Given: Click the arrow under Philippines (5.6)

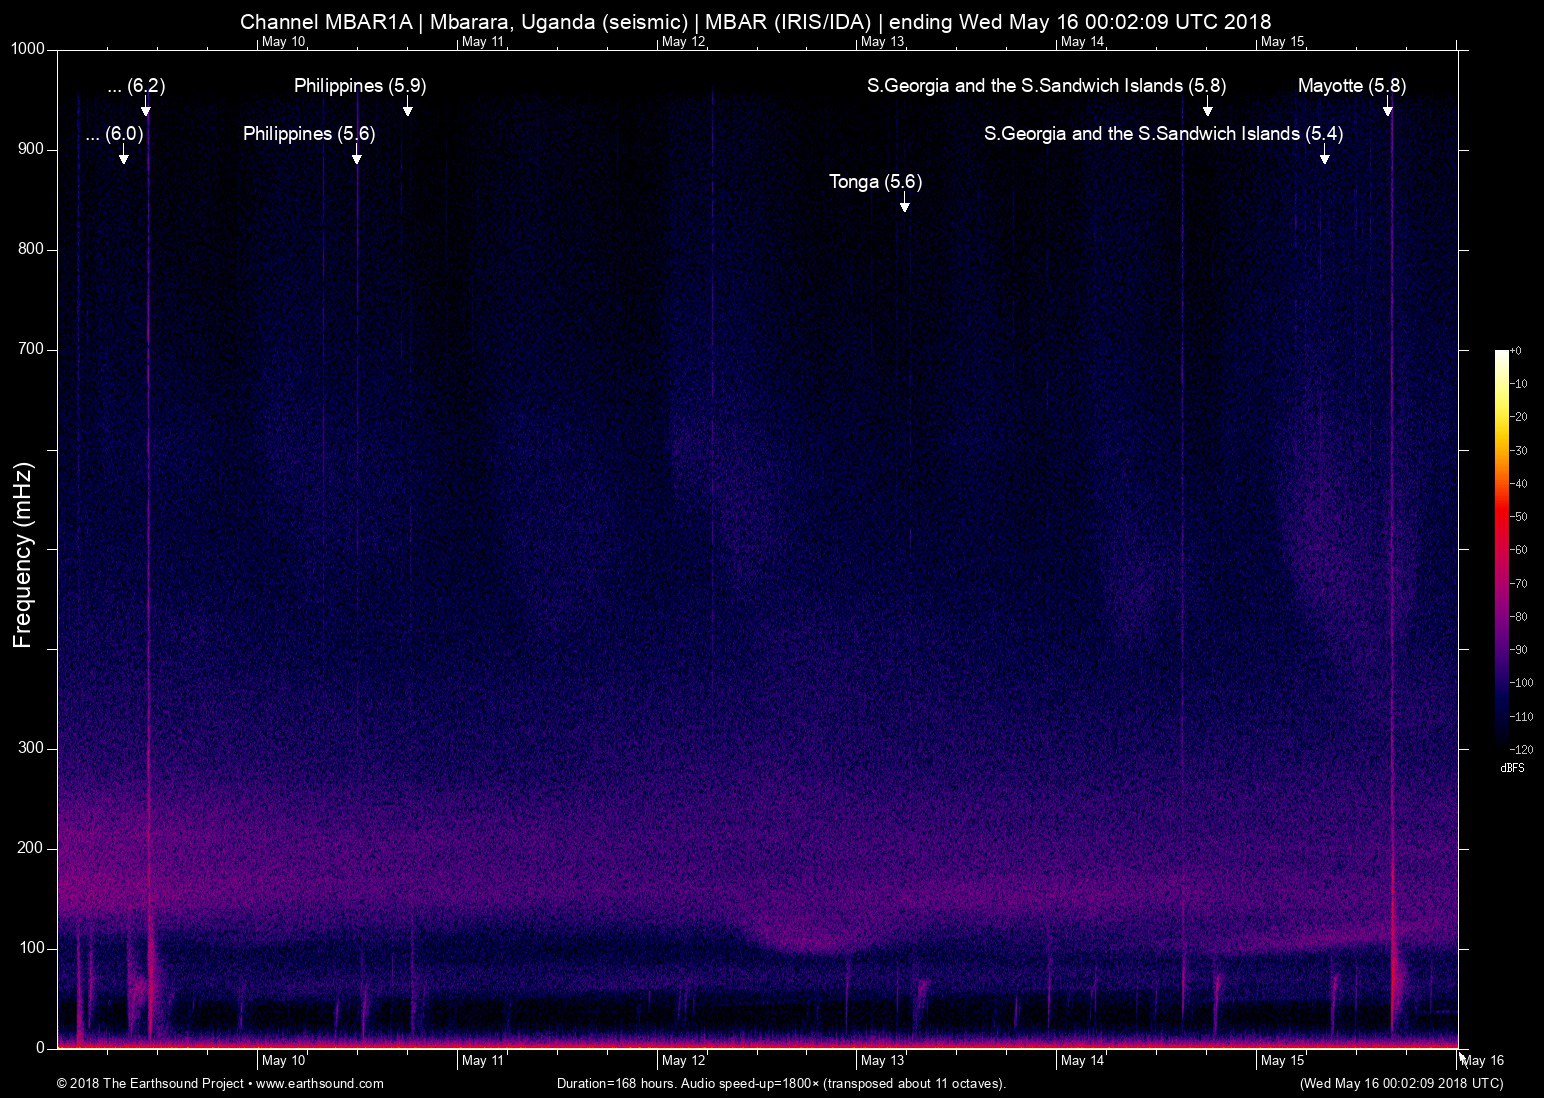Looking at the screenshot, I should pos(357,157).
